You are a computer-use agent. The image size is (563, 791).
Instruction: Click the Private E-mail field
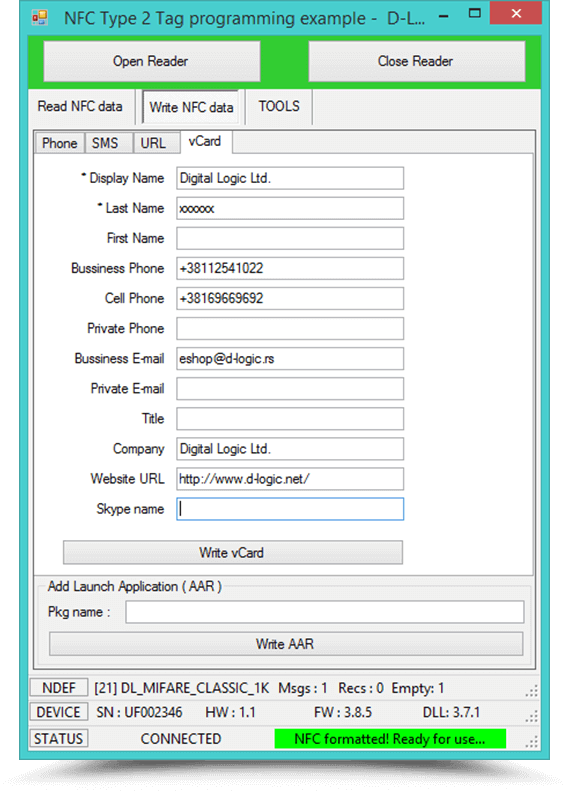(x=290, y=388)
